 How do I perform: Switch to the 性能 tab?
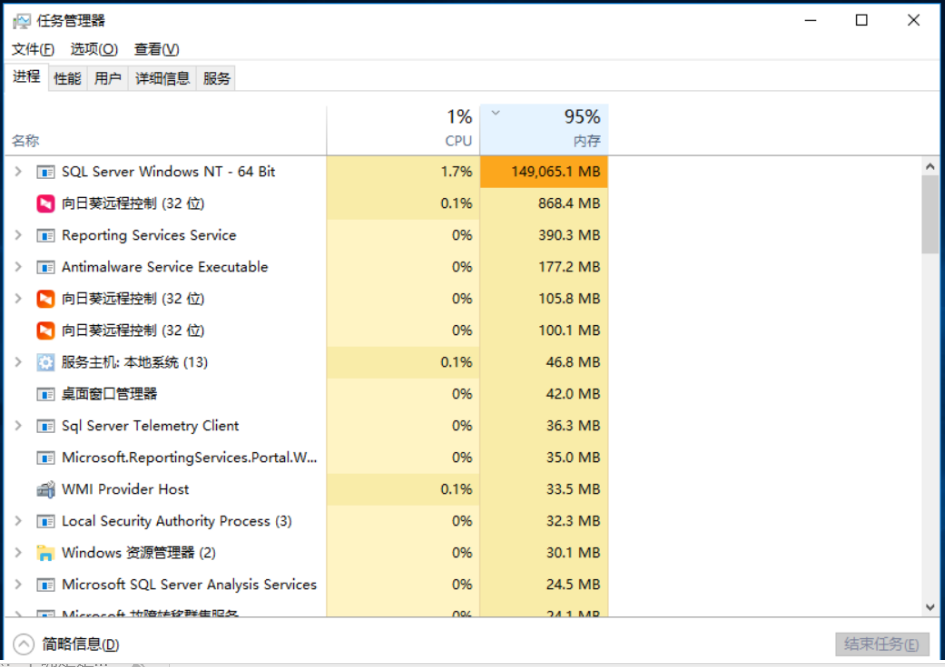[67, 78]
